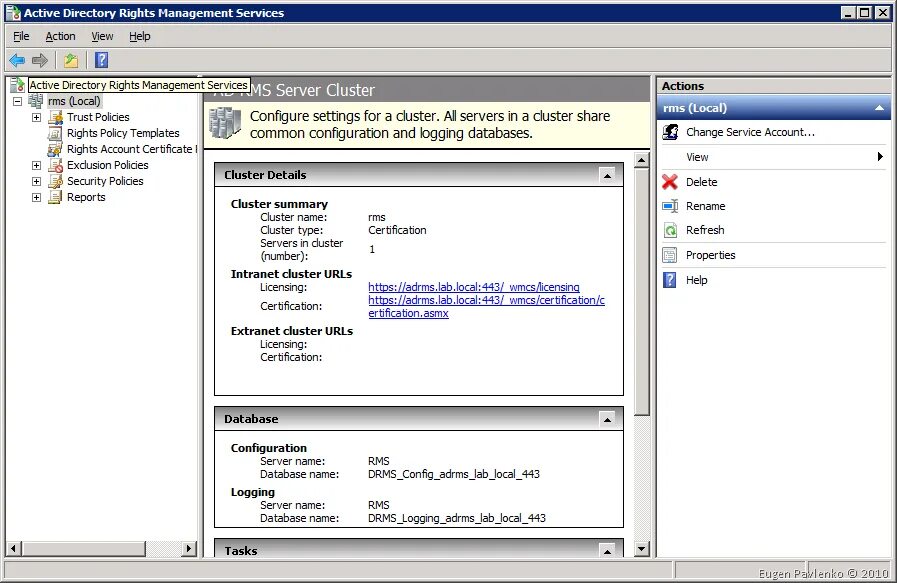Click the red Delete X icon
The width and height of the screenshot is (897, 583).
pos(670,182)
